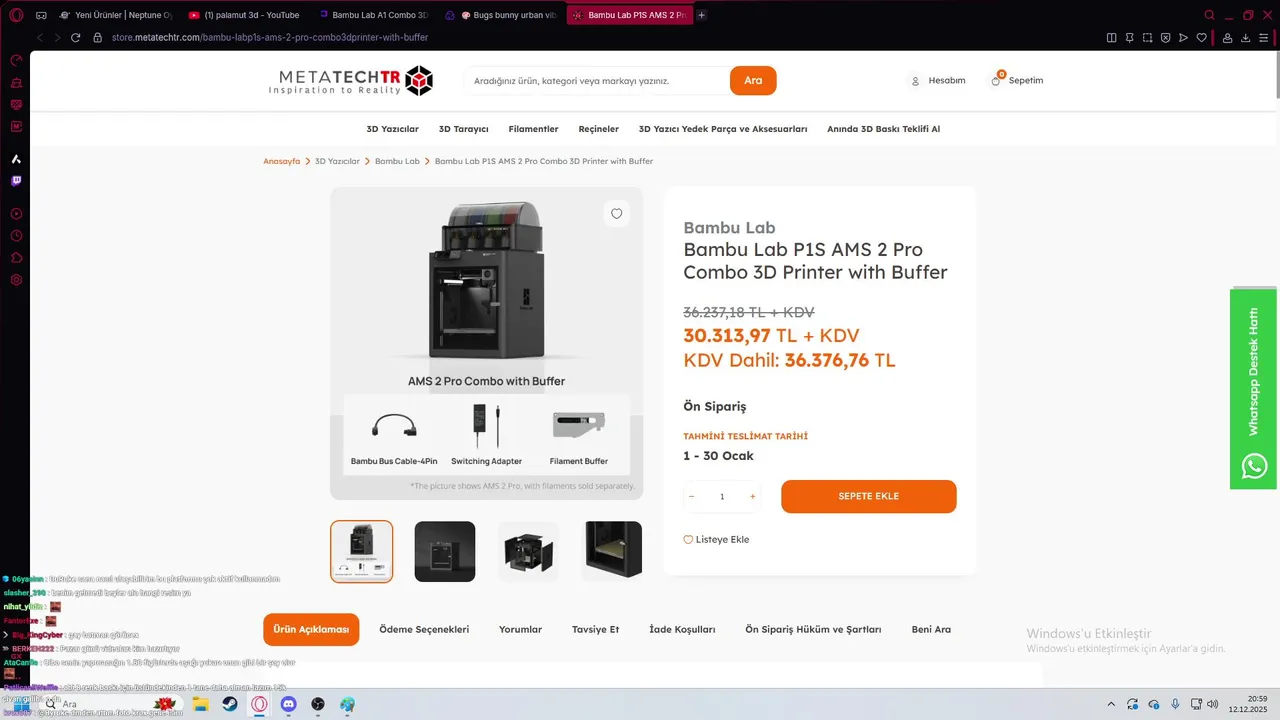
Task: Increase quantity with plus stepper
Action: (x=752, y=496)
